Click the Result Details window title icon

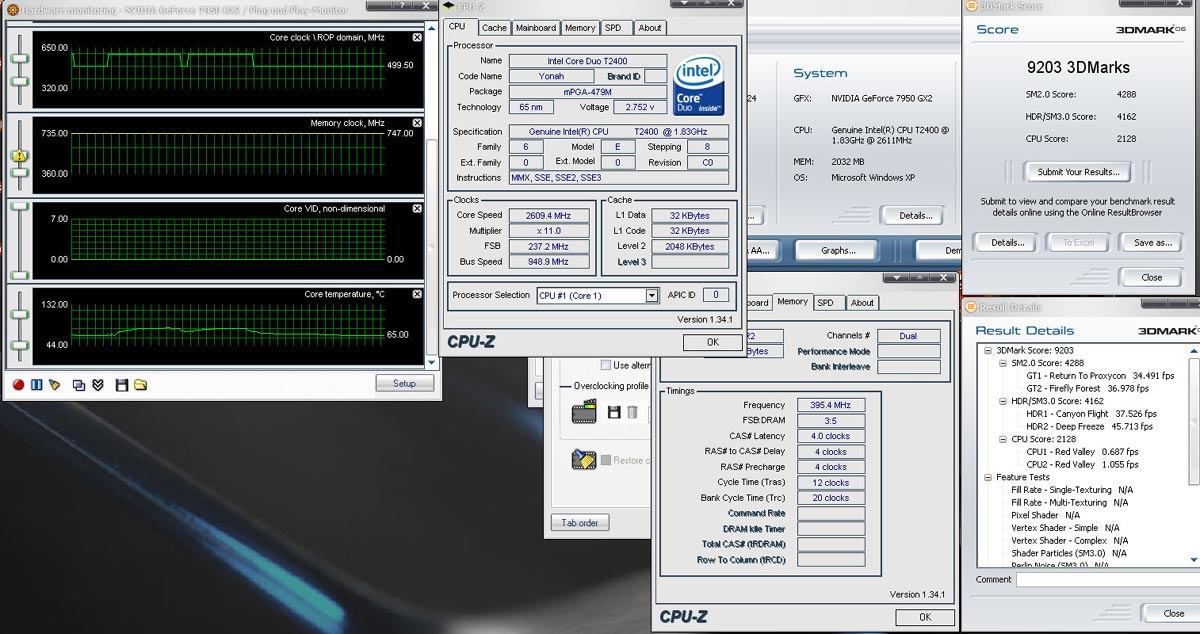click(969, 306)
